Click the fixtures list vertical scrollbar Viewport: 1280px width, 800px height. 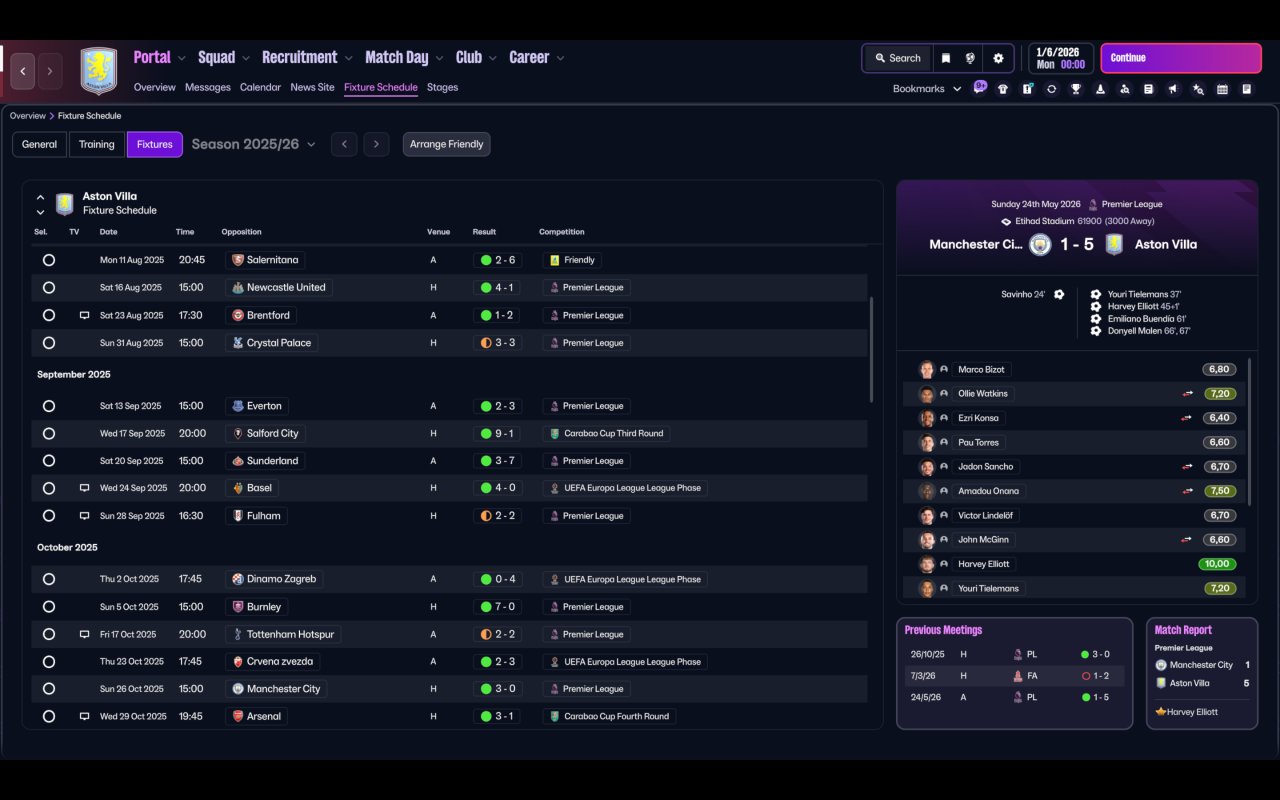click(871, 349)
